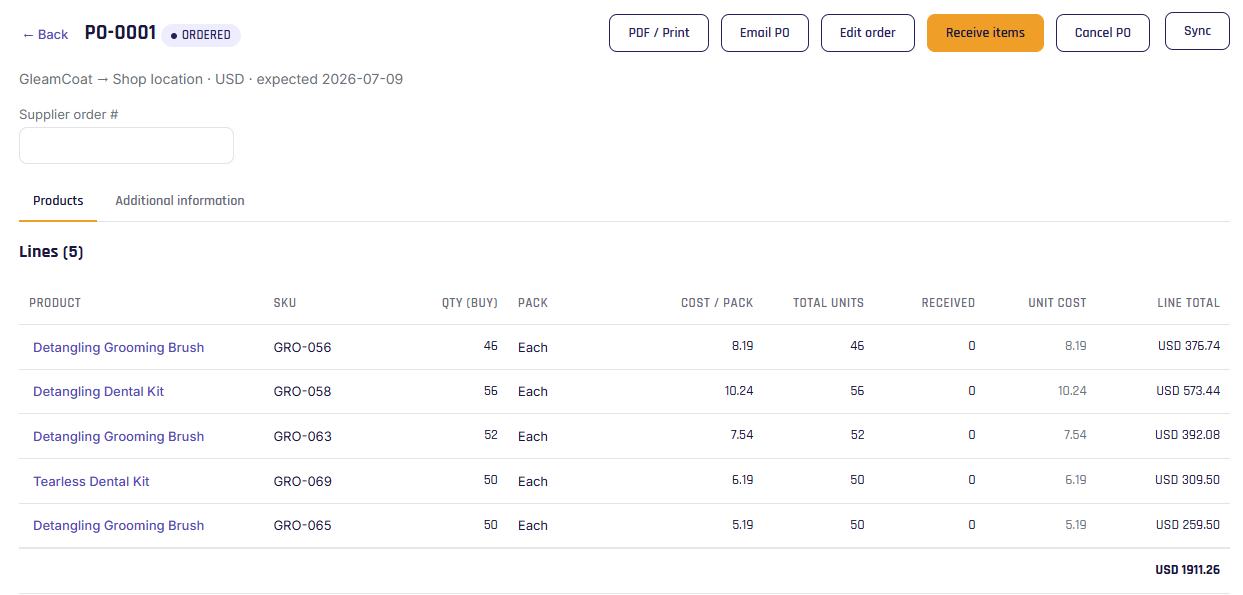Switch to the Additional information tab
The height and width of the screenshot is (595, 1243).
click(180, 200)
